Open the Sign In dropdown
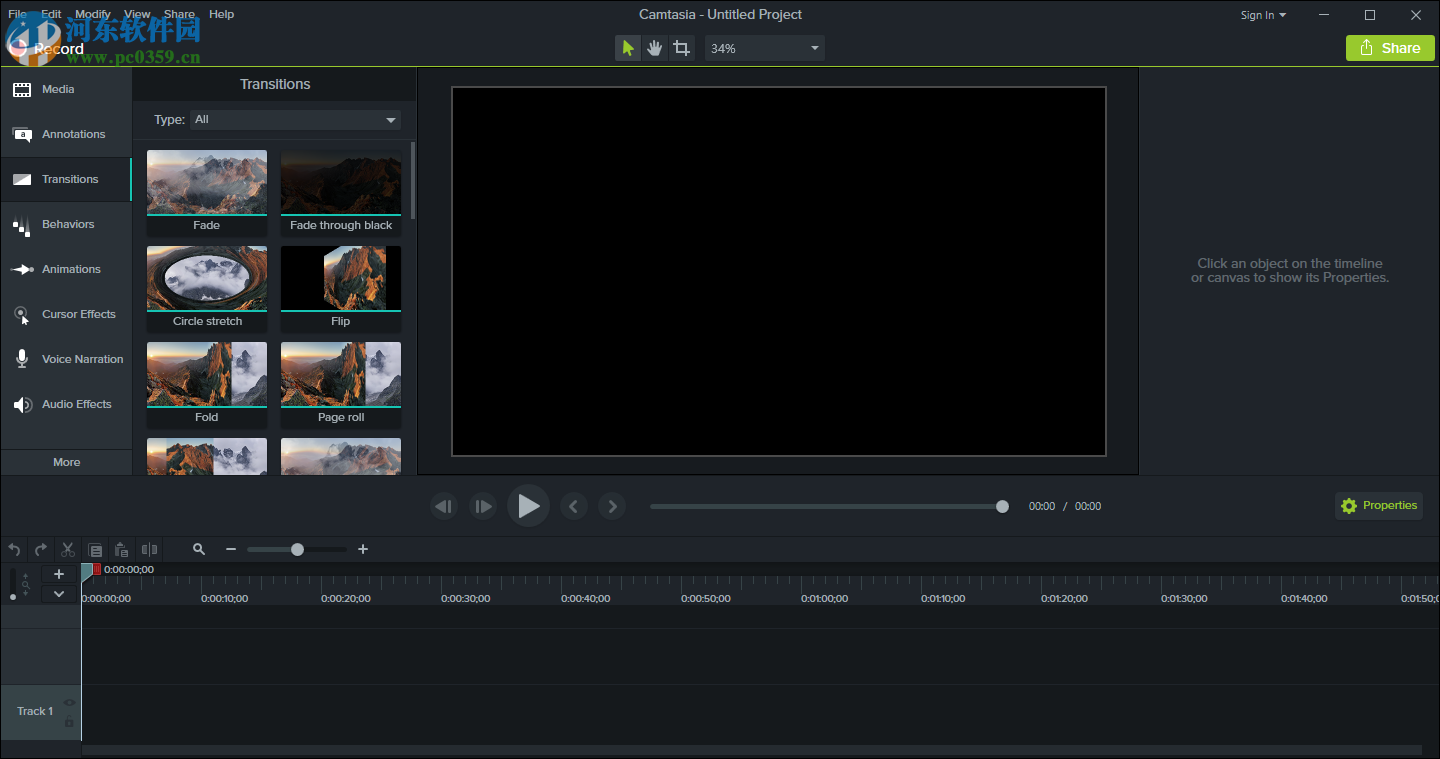Image resolution: width=1440 pixels, height=759 pixels. click(x=1262, y=15)
